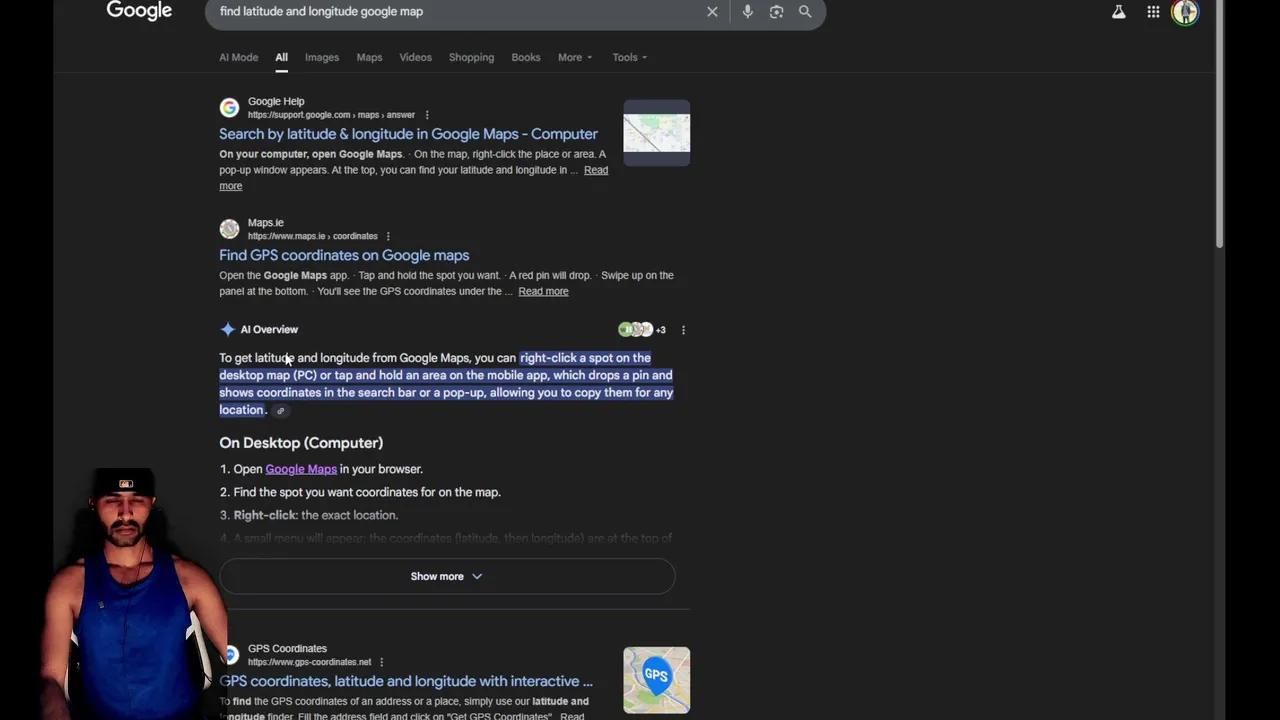Screen dimensions: 1280x720
Task: Click the search input field
Action: pos(455,12)
